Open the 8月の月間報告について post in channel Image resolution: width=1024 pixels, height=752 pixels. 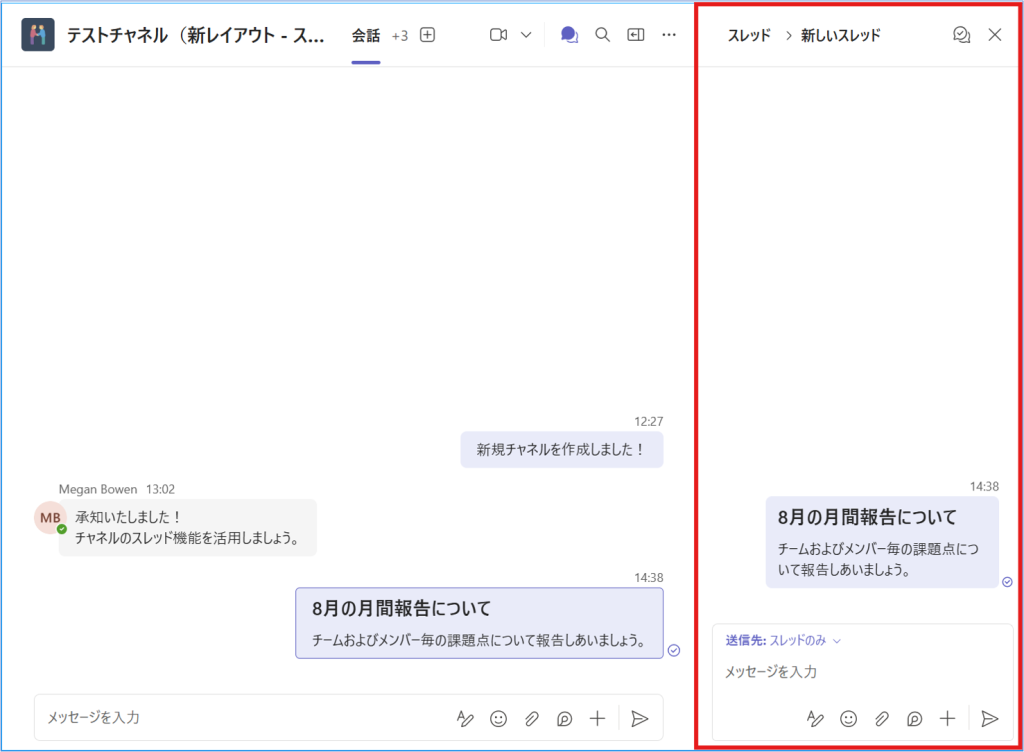479,623
